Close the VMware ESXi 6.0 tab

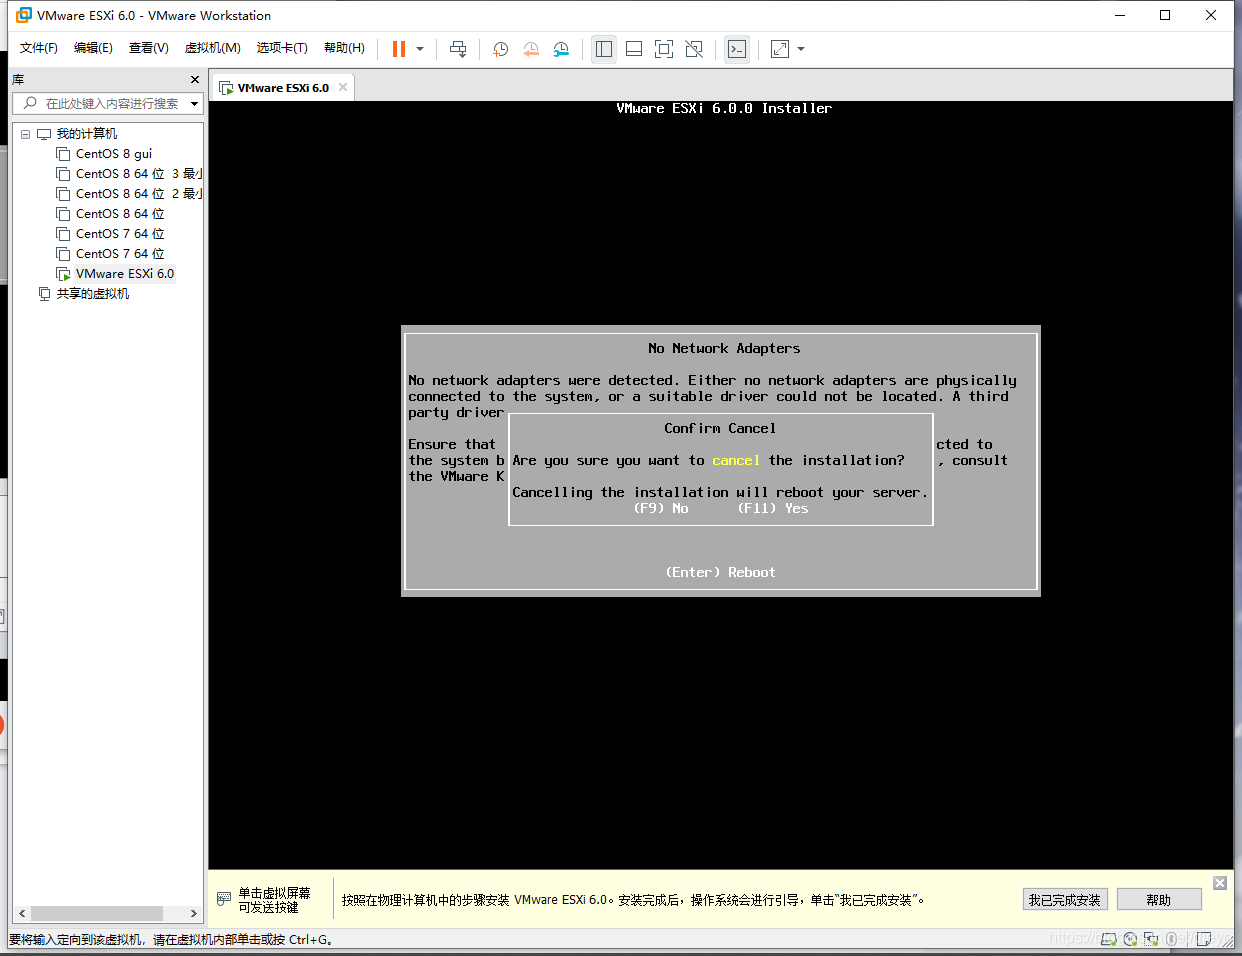pos(343,87)
